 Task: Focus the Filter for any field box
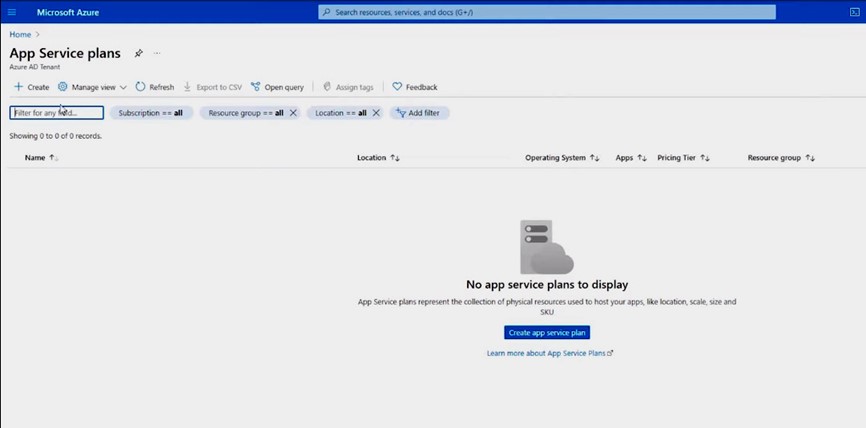click(x=56, y=113)
